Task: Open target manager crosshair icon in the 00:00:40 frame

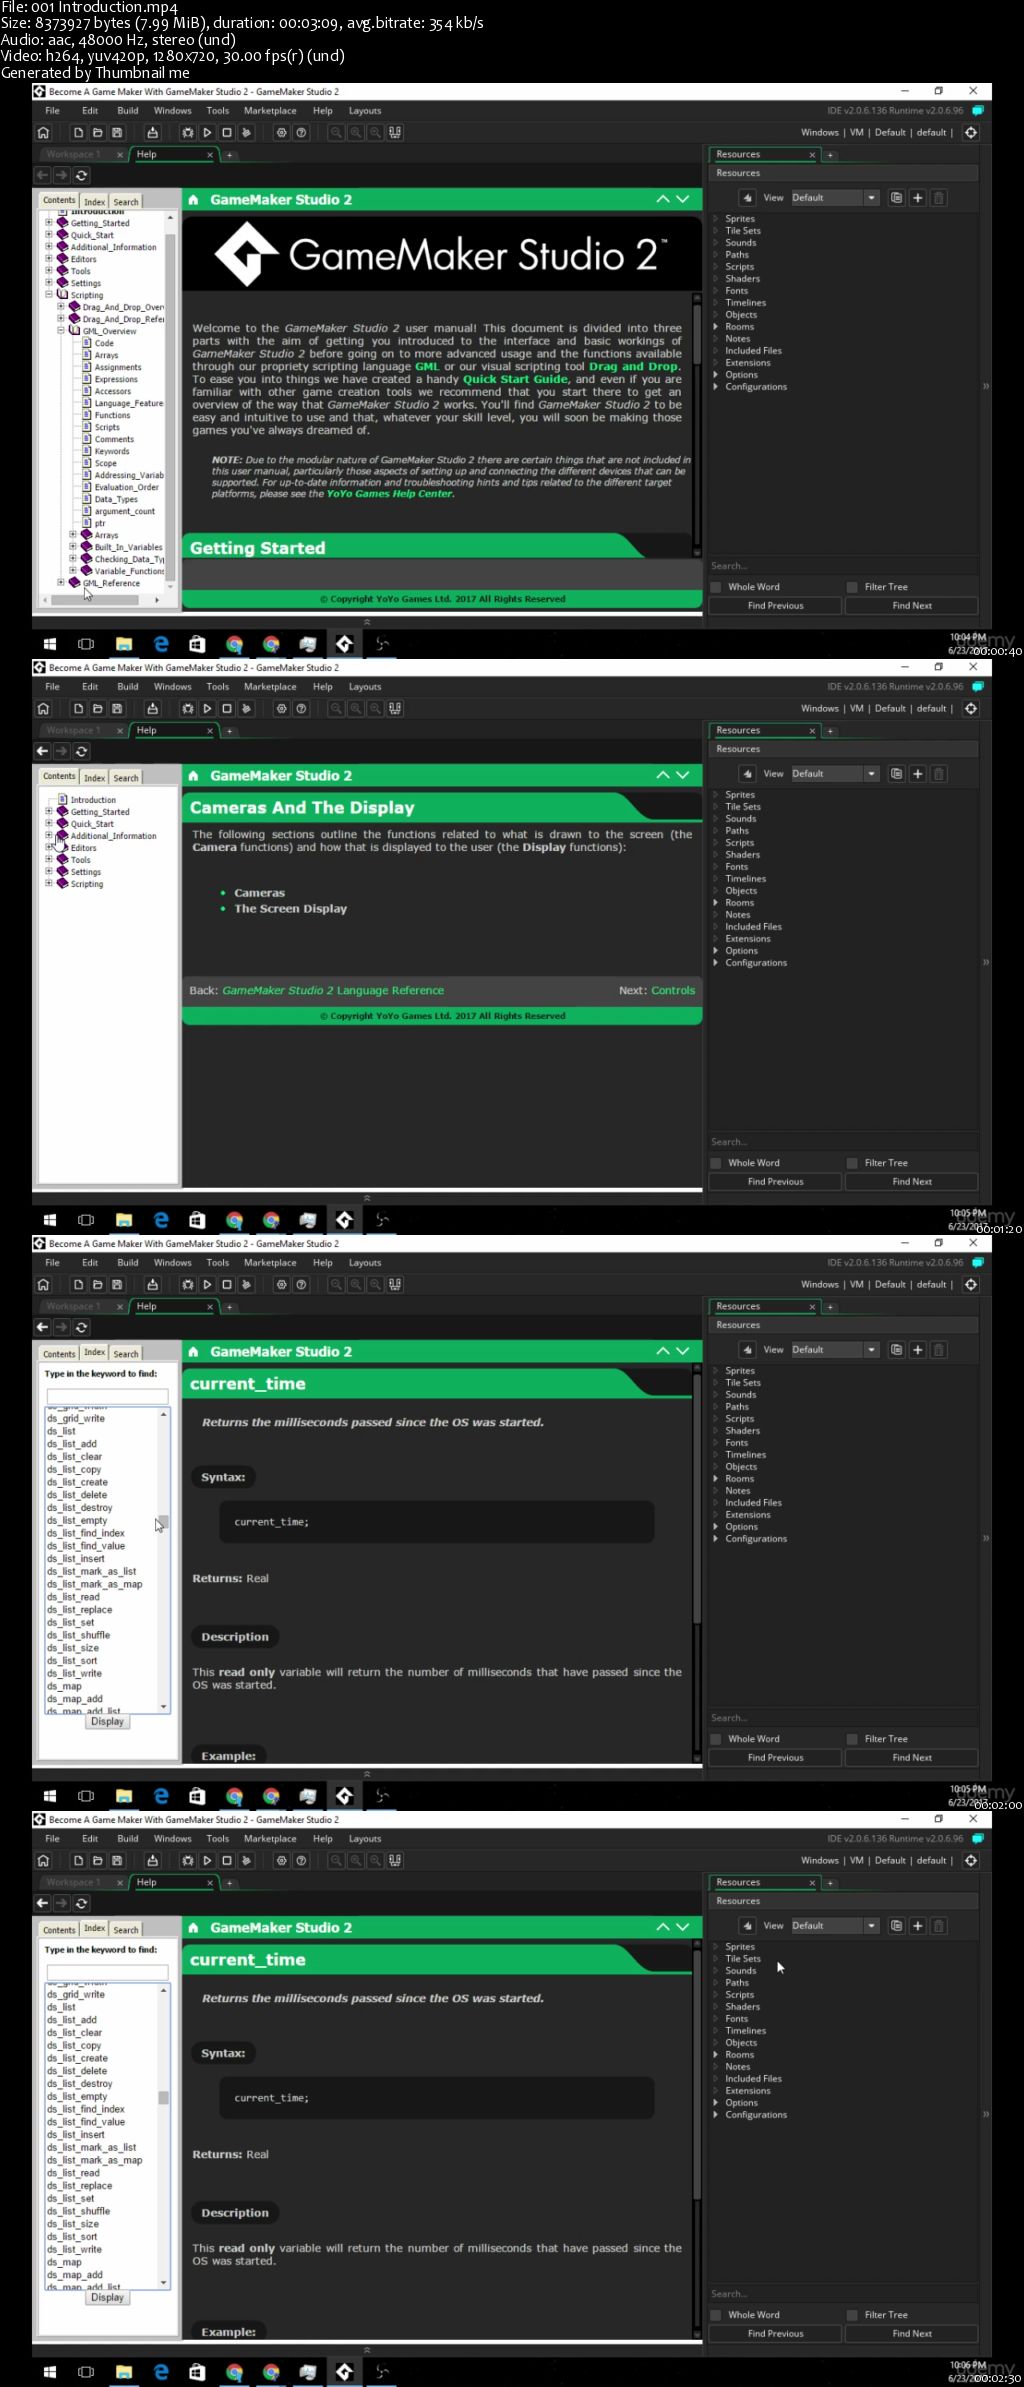Action: tap(971, 132)
